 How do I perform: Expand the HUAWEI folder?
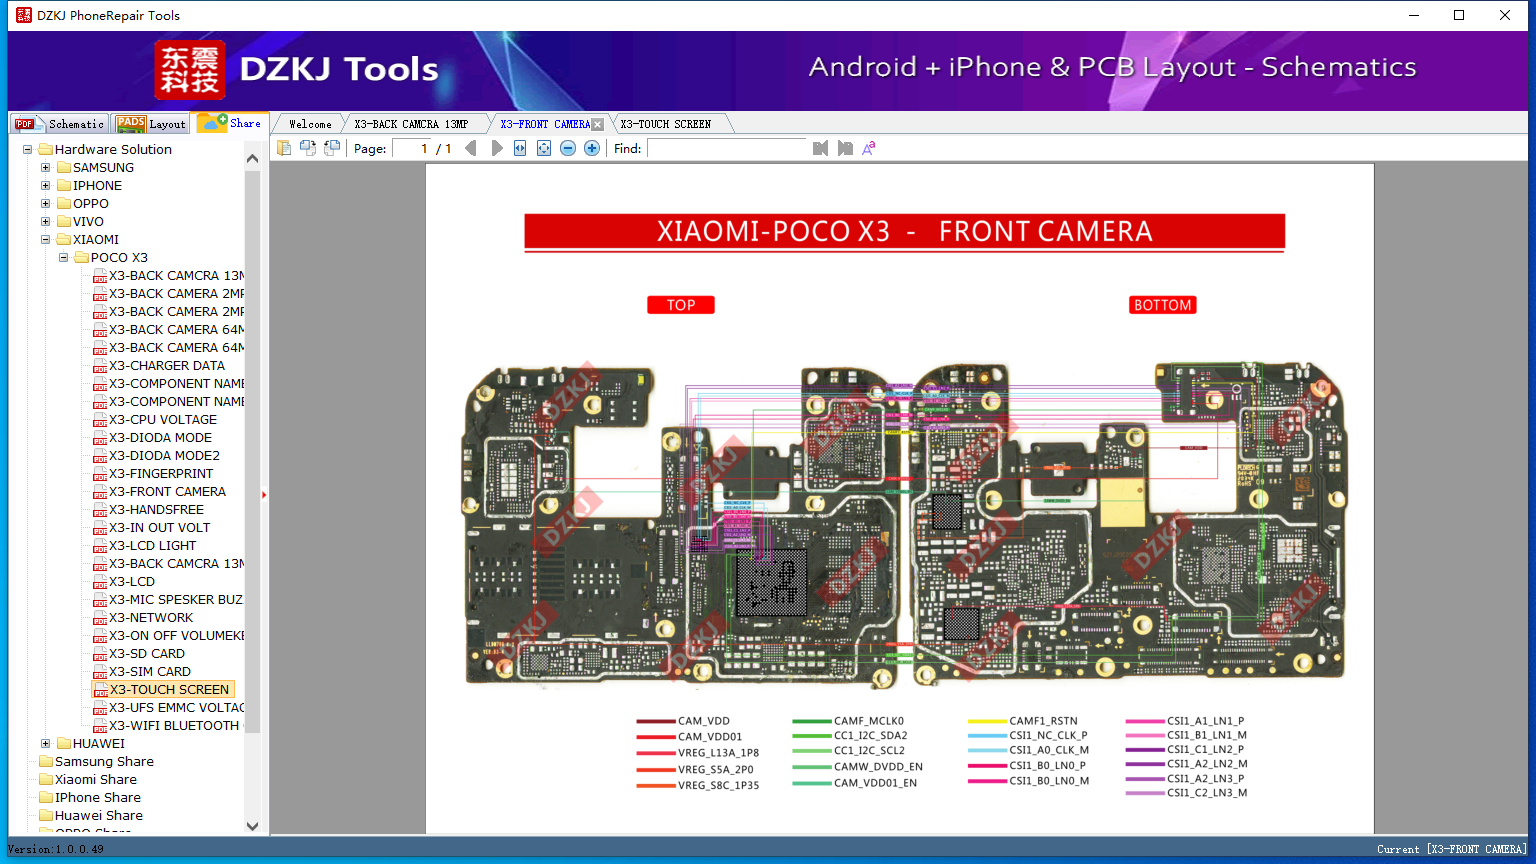click(x=46, y=744)
